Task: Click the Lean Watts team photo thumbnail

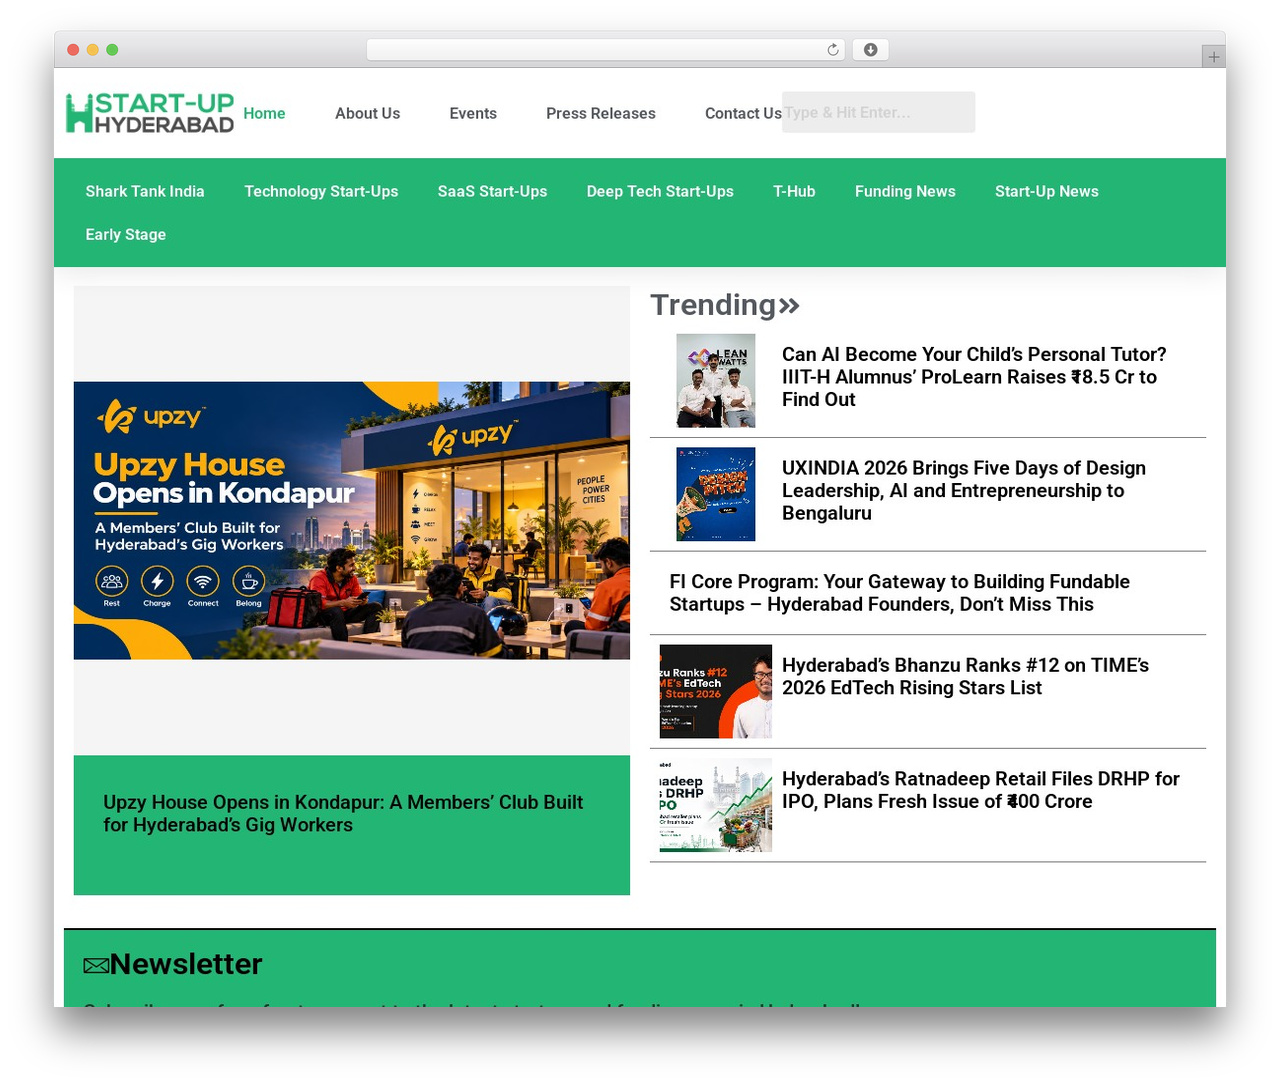Action: point(716,381)
